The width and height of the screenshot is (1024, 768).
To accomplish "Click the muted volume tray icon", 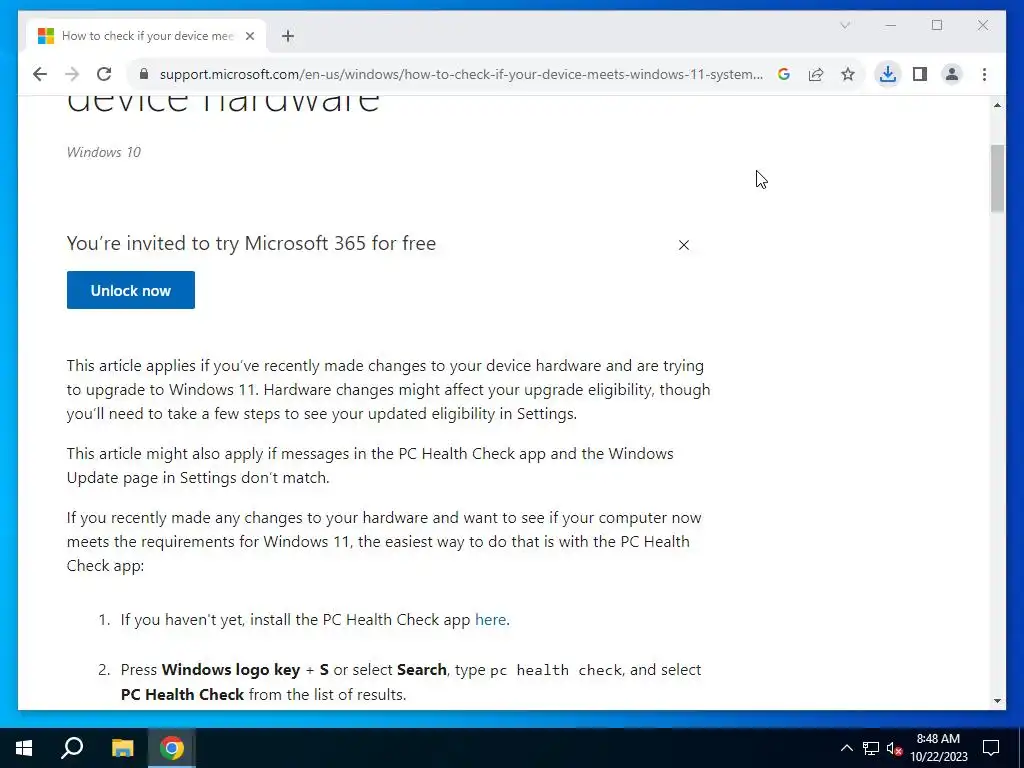I will coord(895,748).
